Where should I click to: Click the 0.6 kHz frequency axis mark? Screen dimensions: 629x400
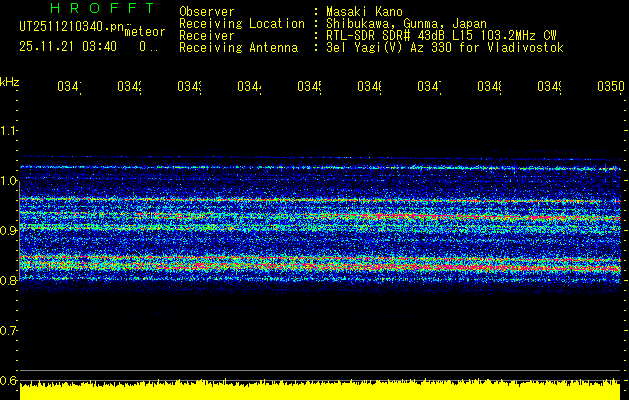pos(9,380)
